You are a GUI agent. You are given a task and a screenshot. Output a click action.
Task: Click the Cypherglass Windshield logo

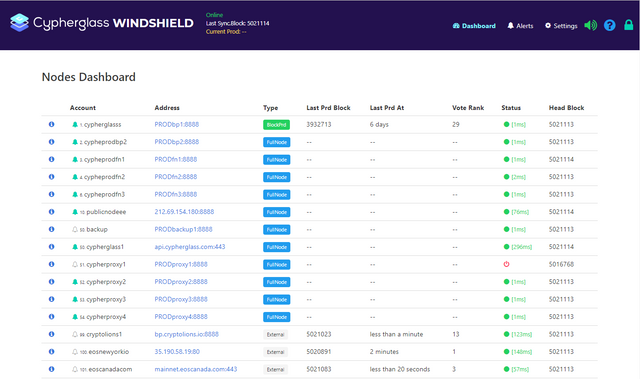click(x=102, y=23)
